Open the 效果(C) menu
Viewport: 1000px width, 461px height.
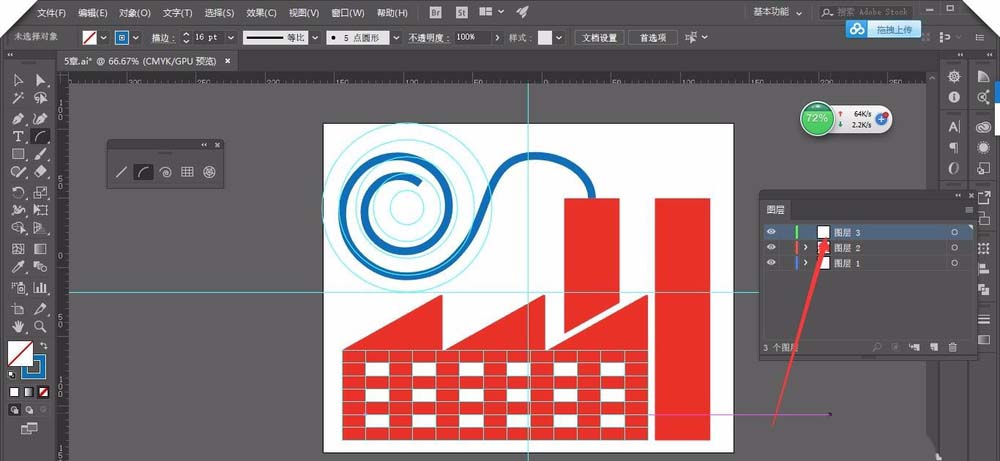pyautogui.click(x=261, y=13)
